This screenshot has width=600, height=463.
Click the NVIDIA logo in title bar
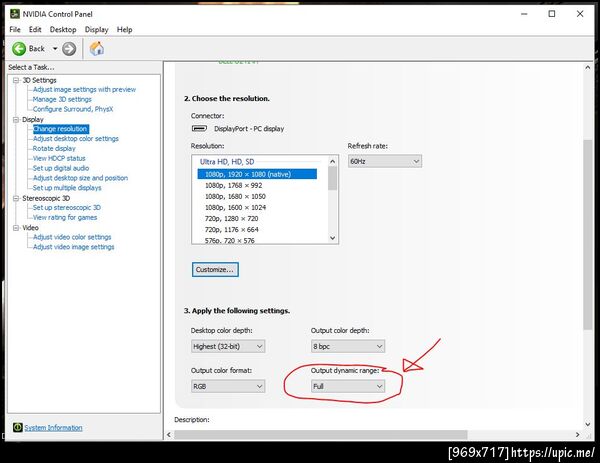[15, 14]
